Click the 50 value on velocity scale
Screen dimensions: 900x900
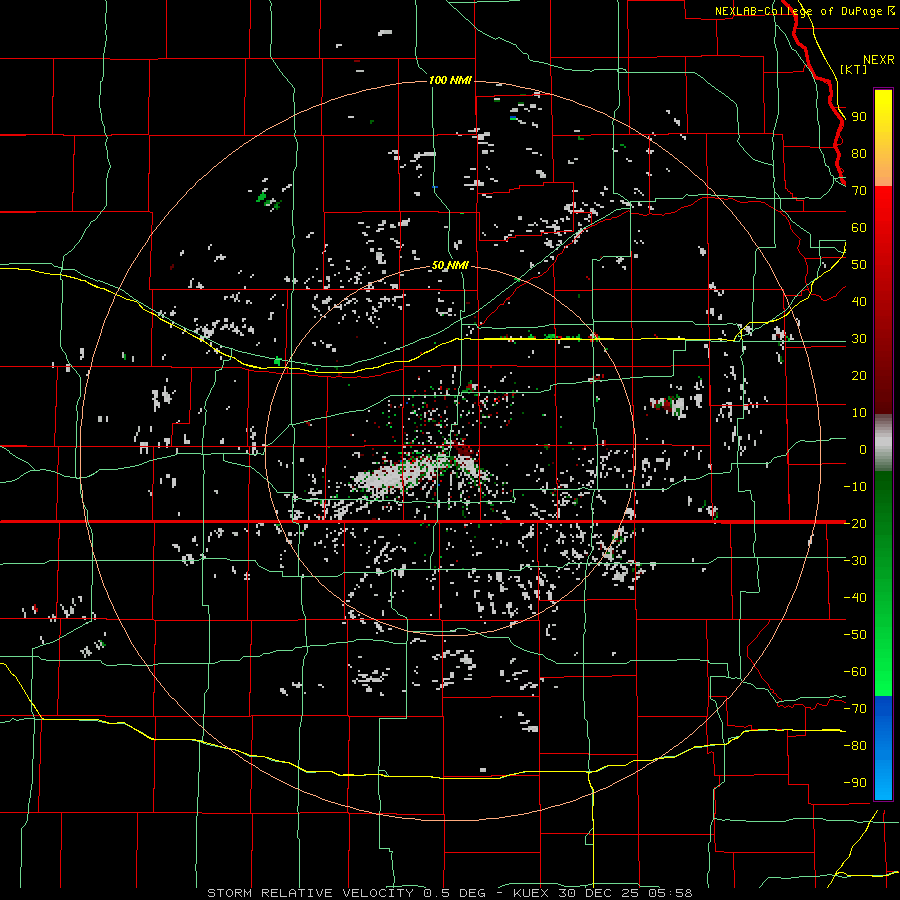[x=859, y=265]
